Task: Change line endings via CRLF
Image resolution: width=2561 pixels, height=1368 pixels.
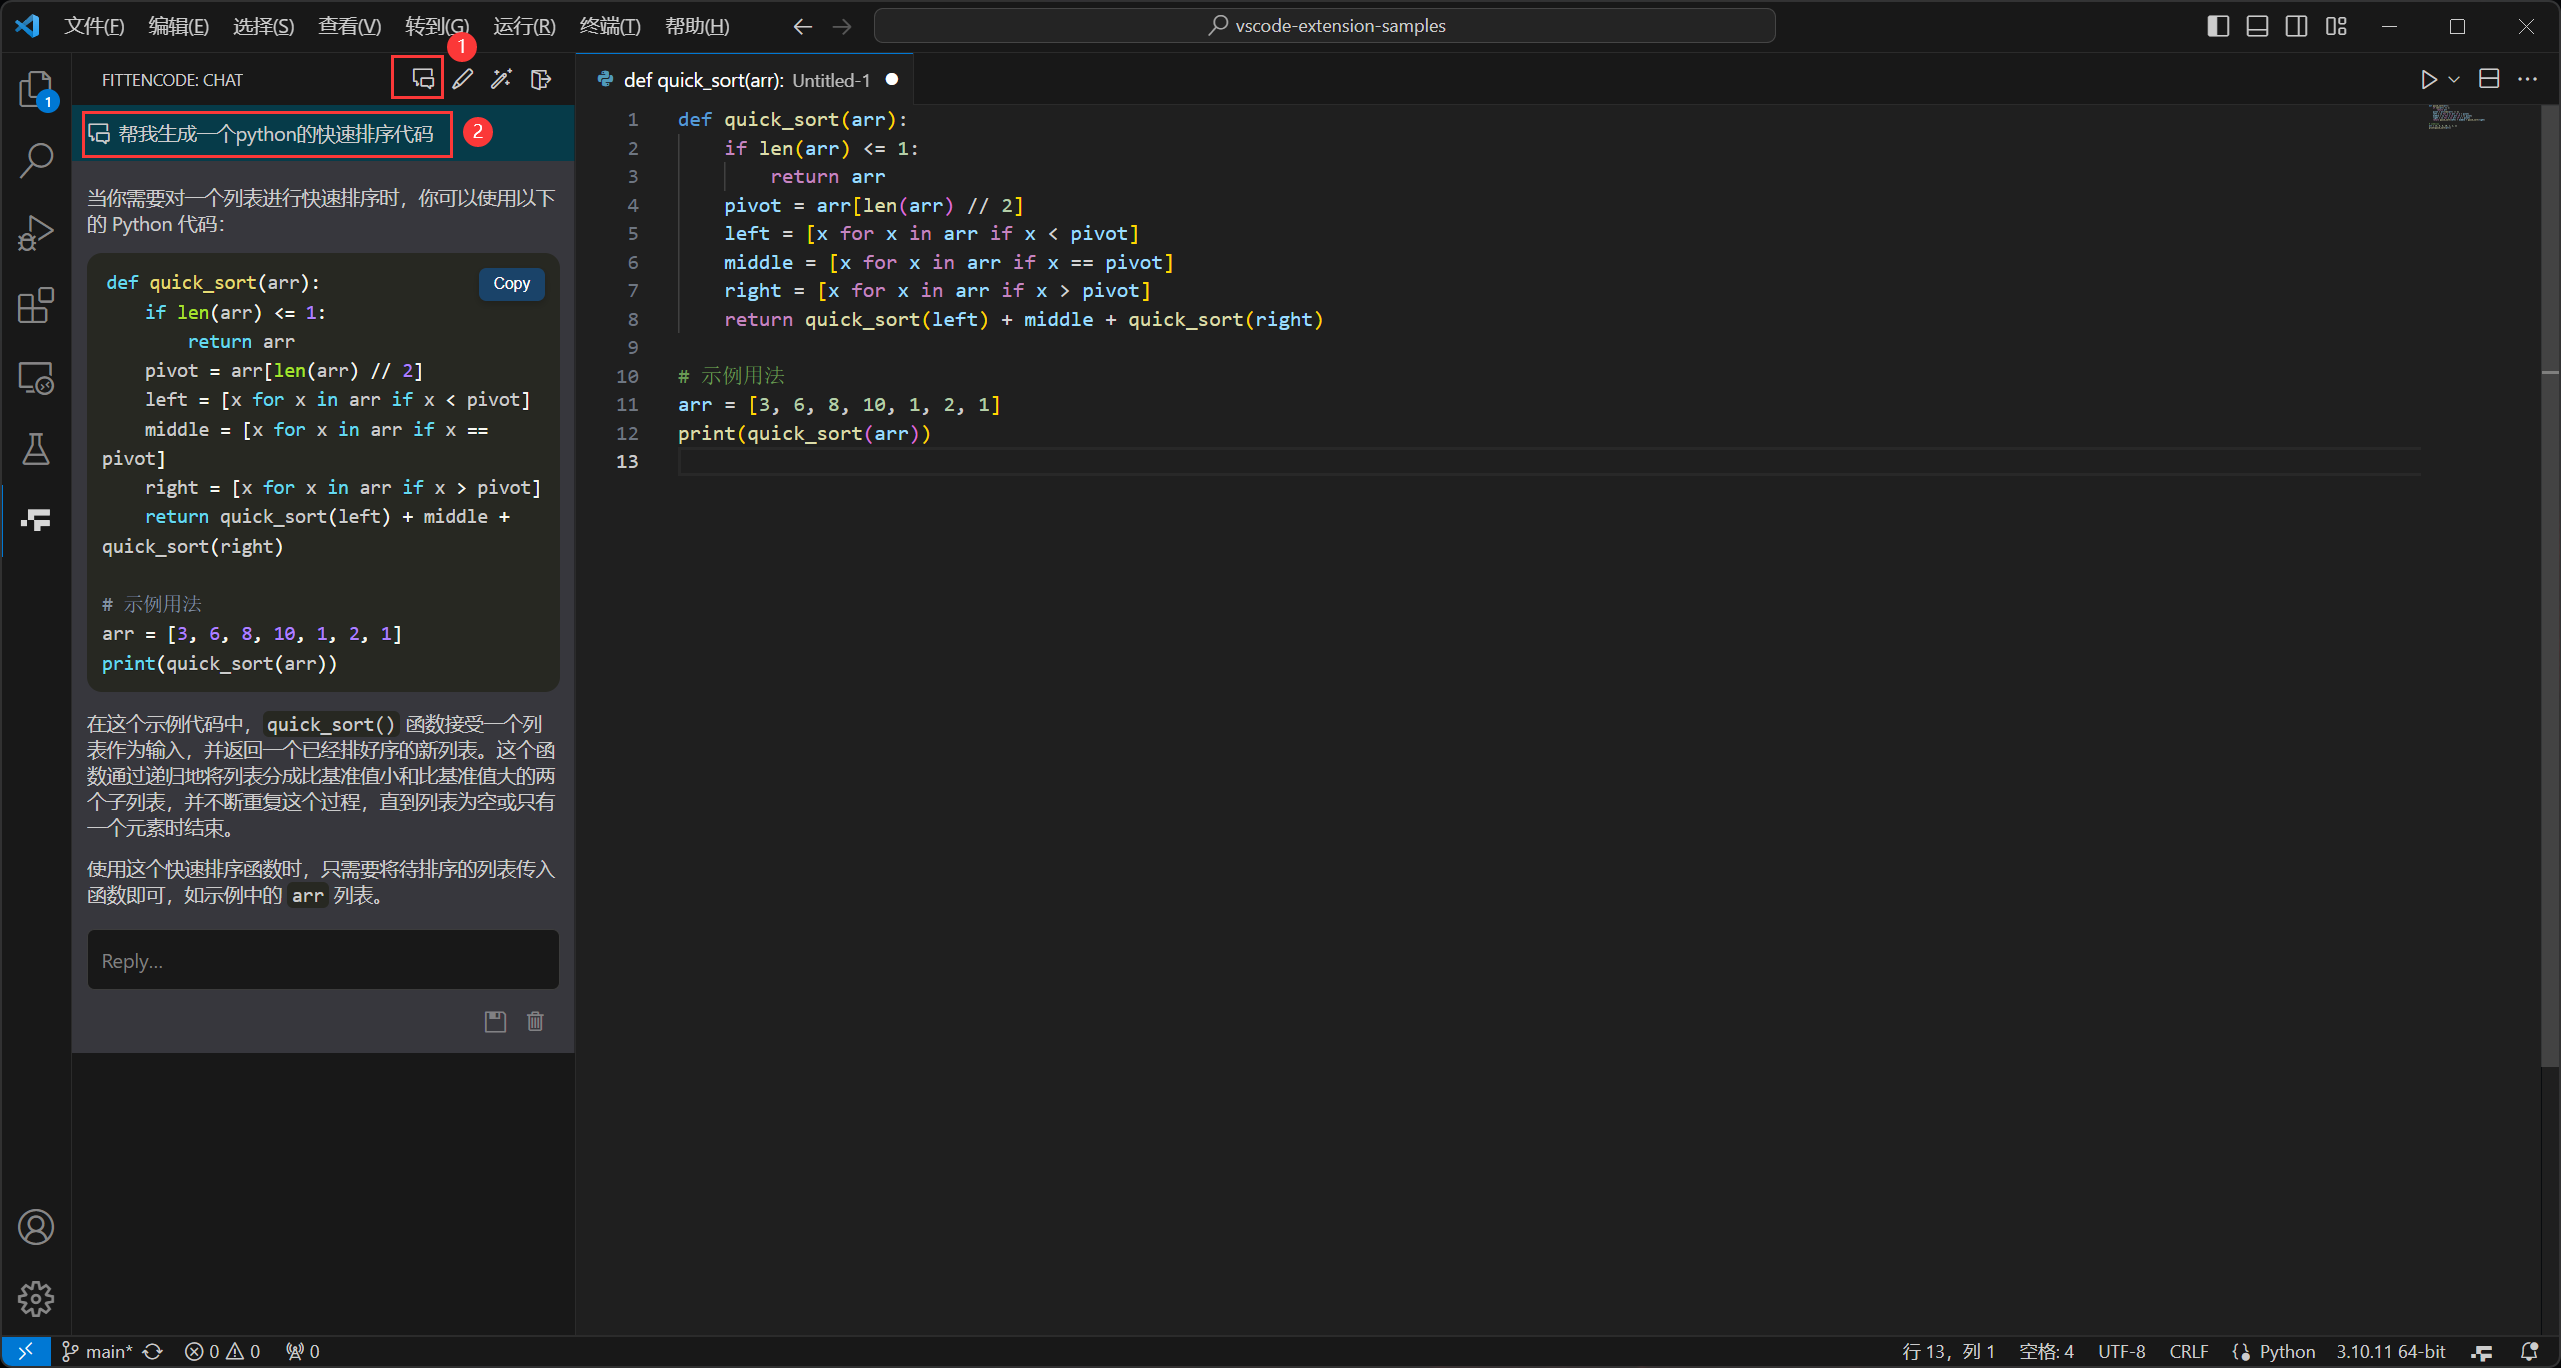Action: point(2189,1352)
